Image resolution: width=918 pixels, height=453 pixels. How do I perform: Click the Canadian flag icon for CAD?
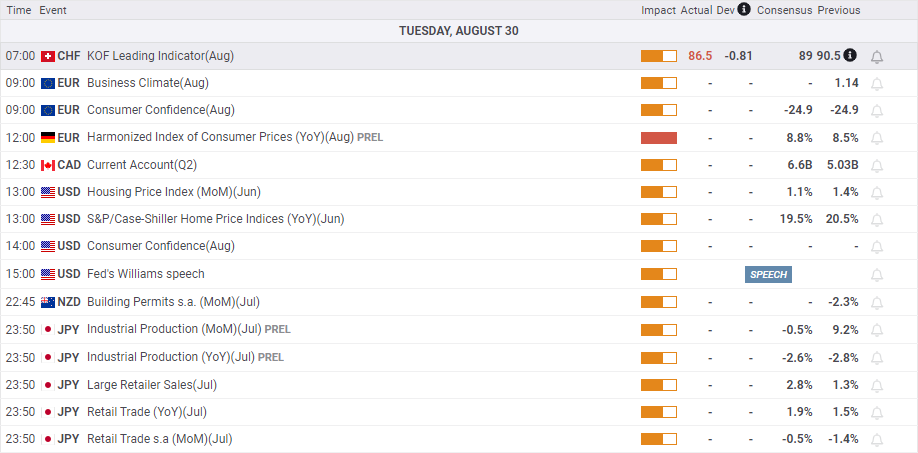coord(48,165)
